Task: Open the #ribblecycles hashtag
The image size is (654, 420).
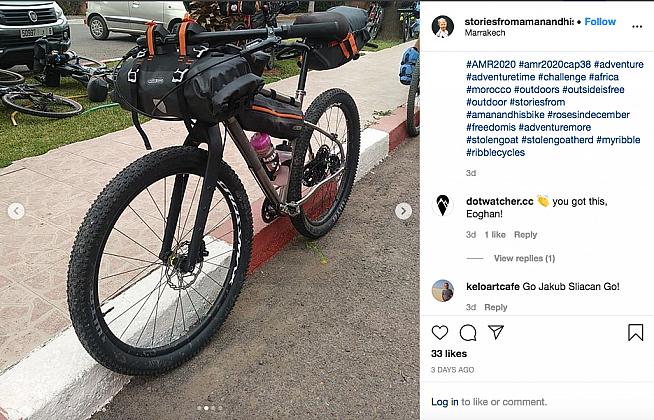Action: coord(496,153)
